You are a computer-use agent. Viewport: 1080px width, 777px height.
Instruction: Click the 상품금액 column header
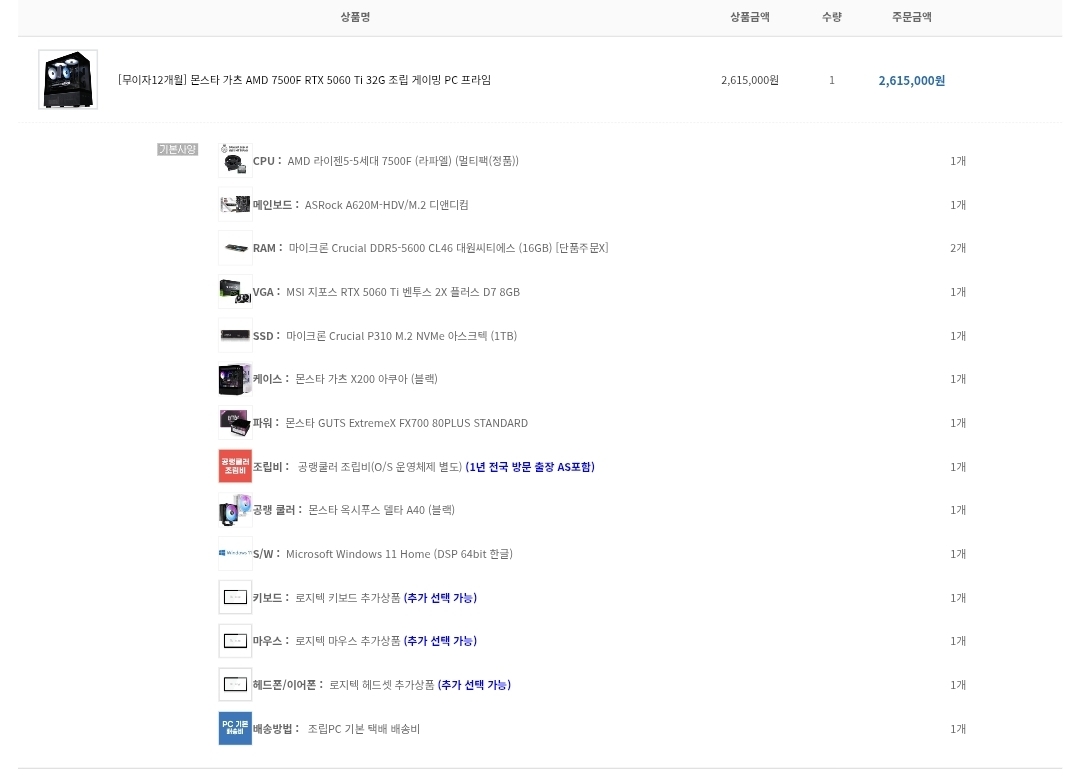[x=749, y=17]
